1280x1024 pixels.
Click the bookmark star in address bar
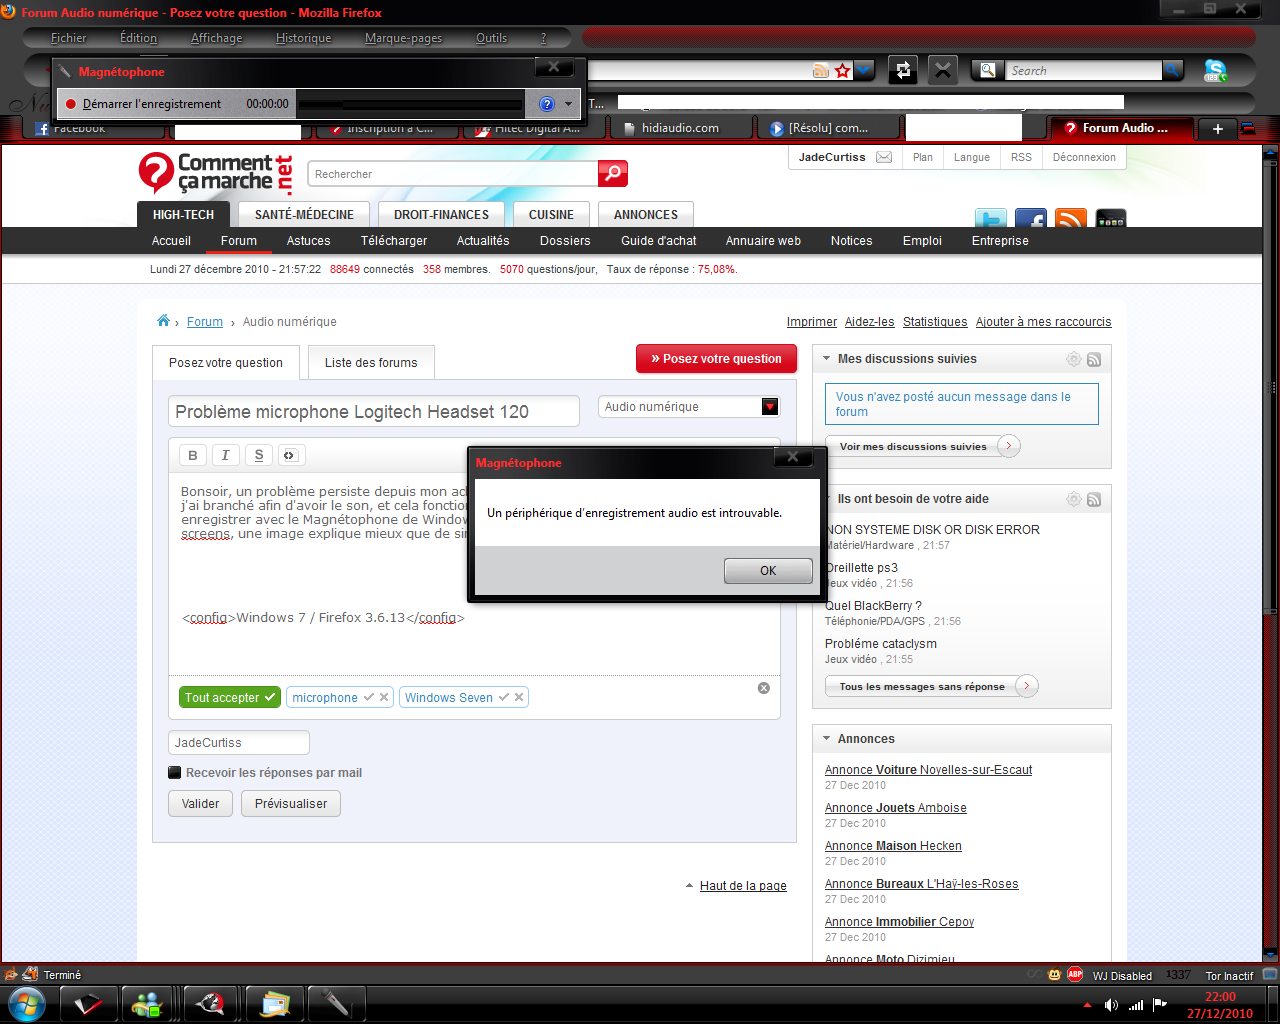click(x=843, y=70)
